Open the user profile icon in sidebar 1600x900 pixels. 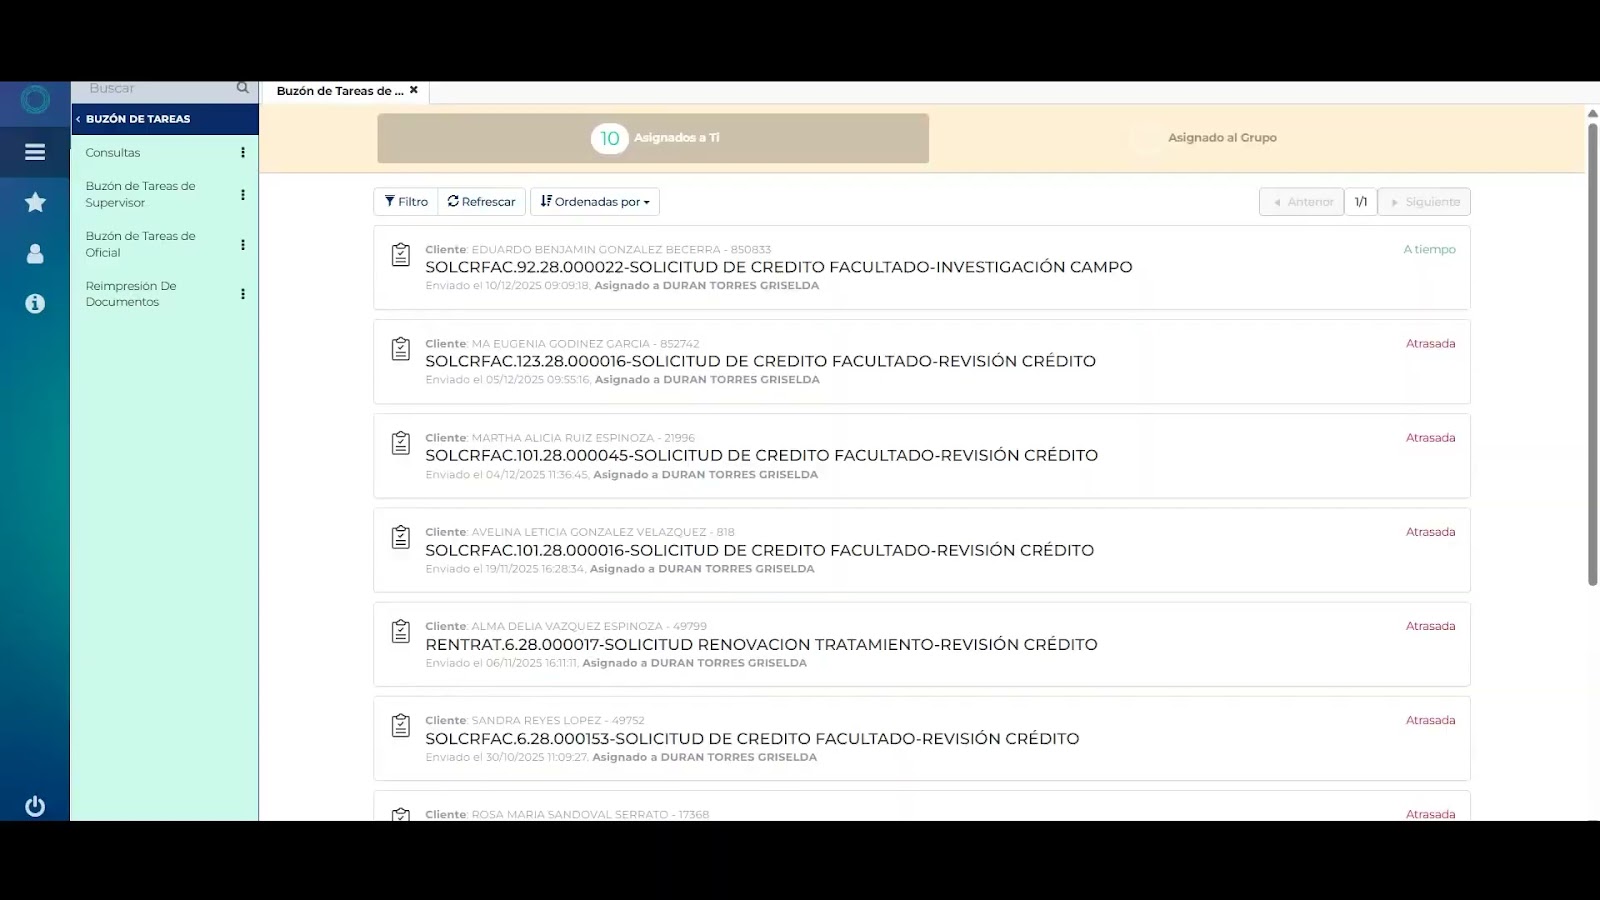tap(34, 253)
